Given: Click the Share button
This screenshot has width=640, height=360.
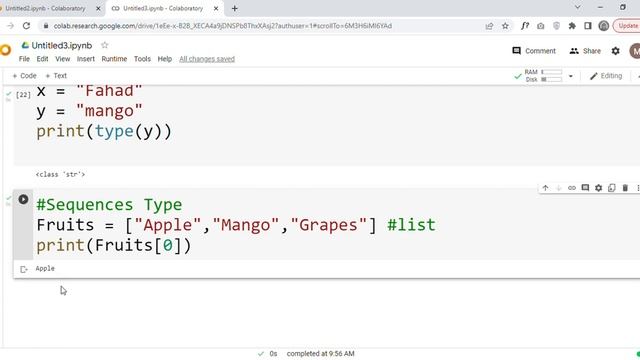Looking at the screenshot, I should tap(585, 51).
